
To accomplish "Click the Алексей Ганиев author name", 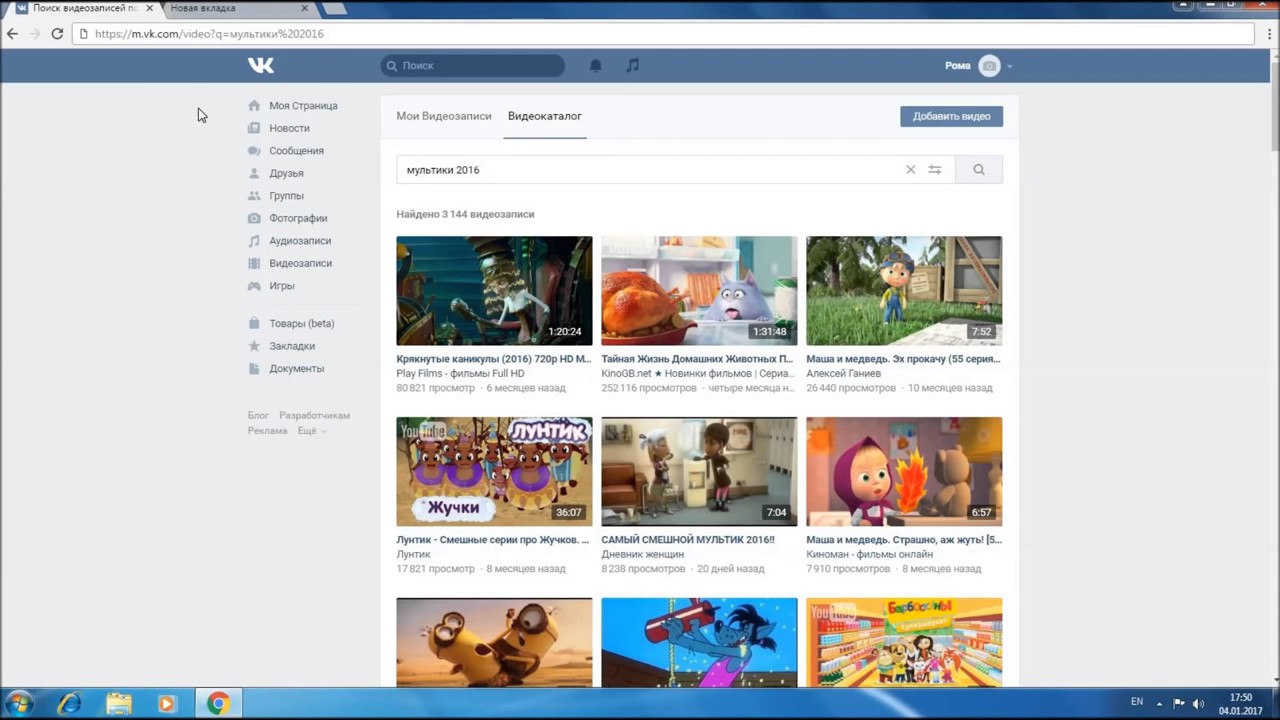I will pos(844,374).
